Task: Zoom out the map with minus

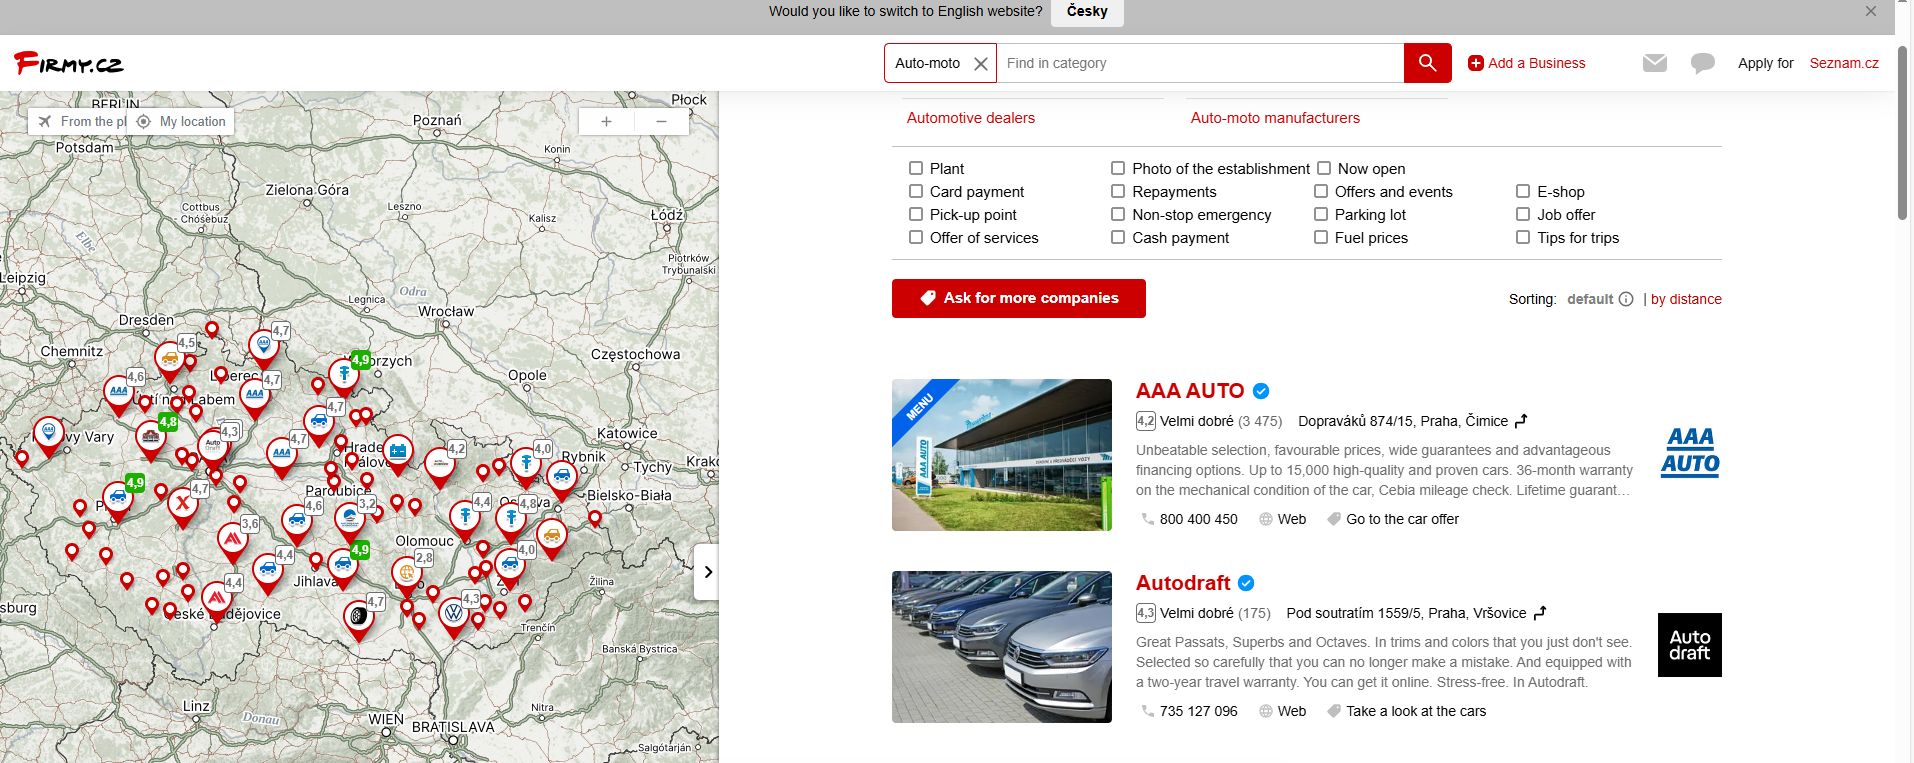Action: 661,121
